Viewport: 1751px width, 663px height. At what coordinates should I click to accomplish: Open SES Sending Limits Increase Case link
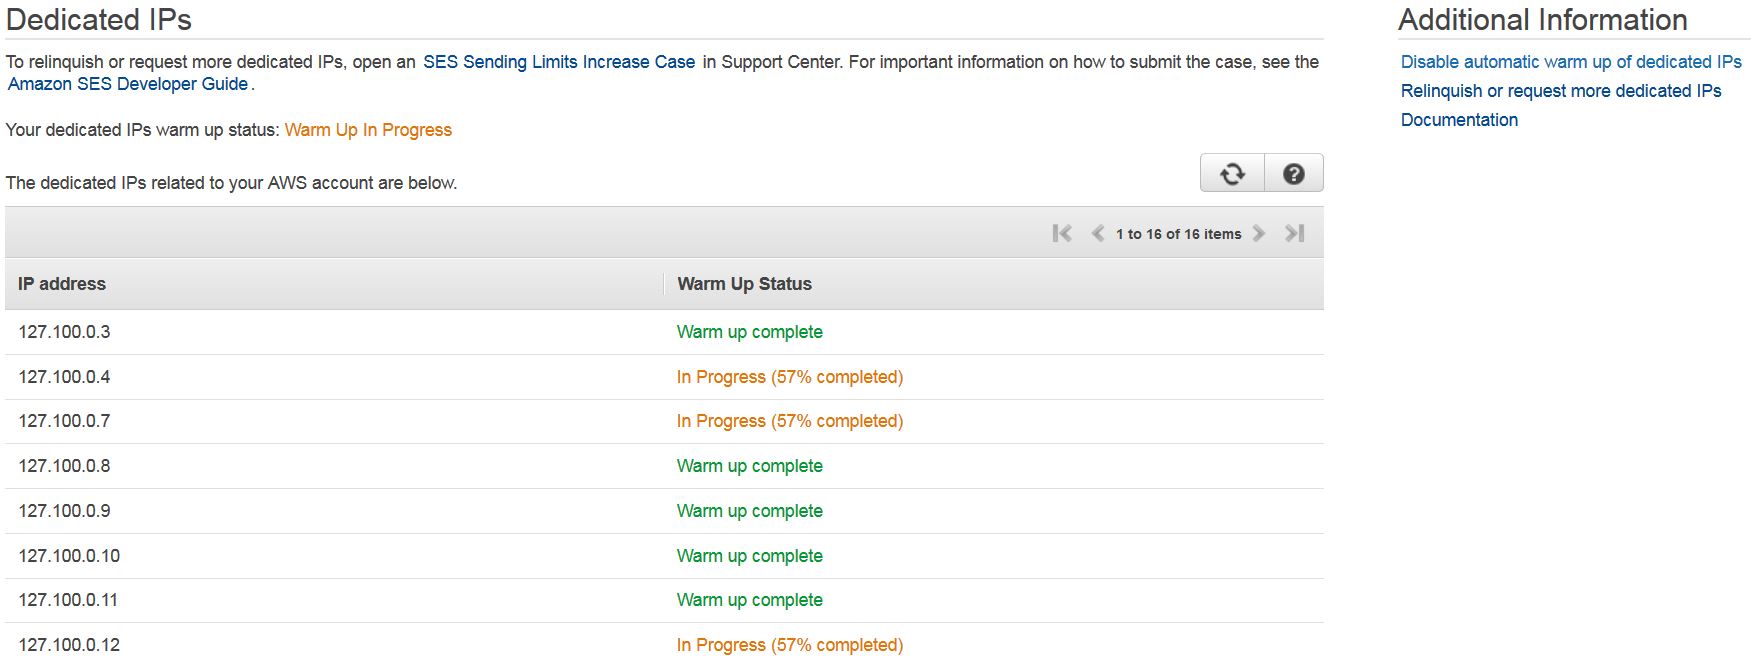[x=559, y=62]
